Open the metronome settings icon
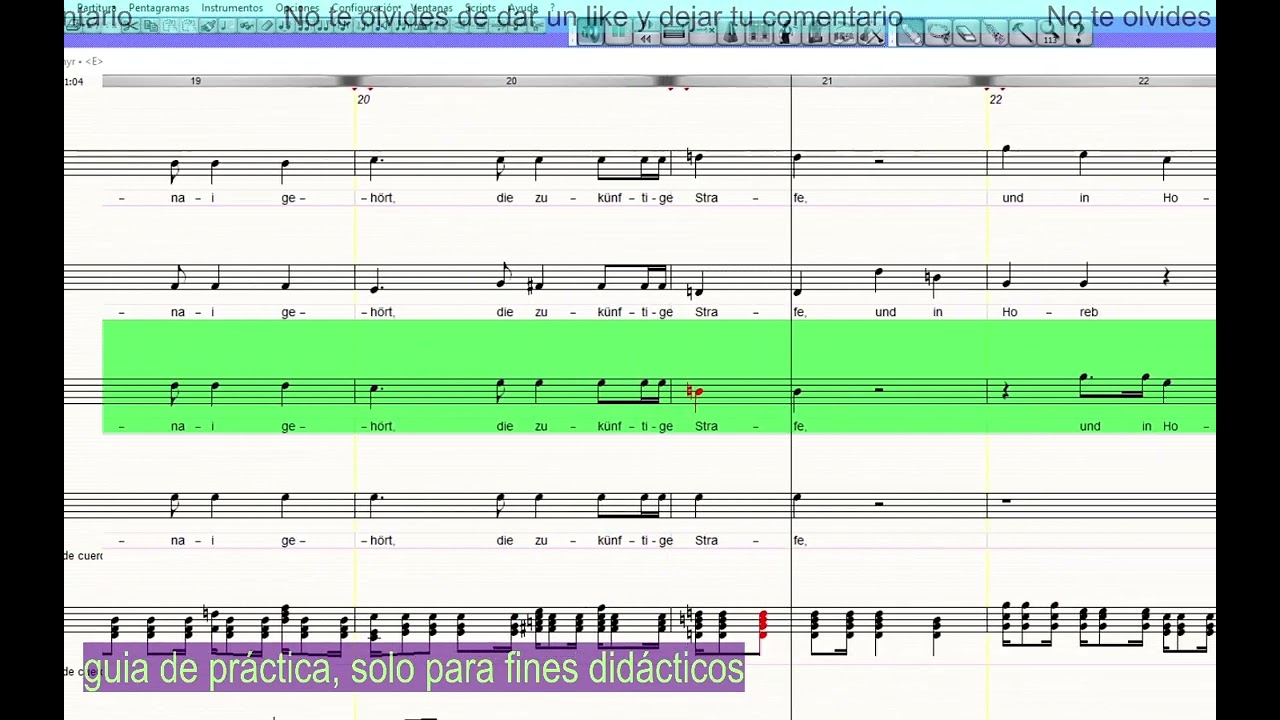This screenshot has width=1280, height=720. tap(731, 34)
